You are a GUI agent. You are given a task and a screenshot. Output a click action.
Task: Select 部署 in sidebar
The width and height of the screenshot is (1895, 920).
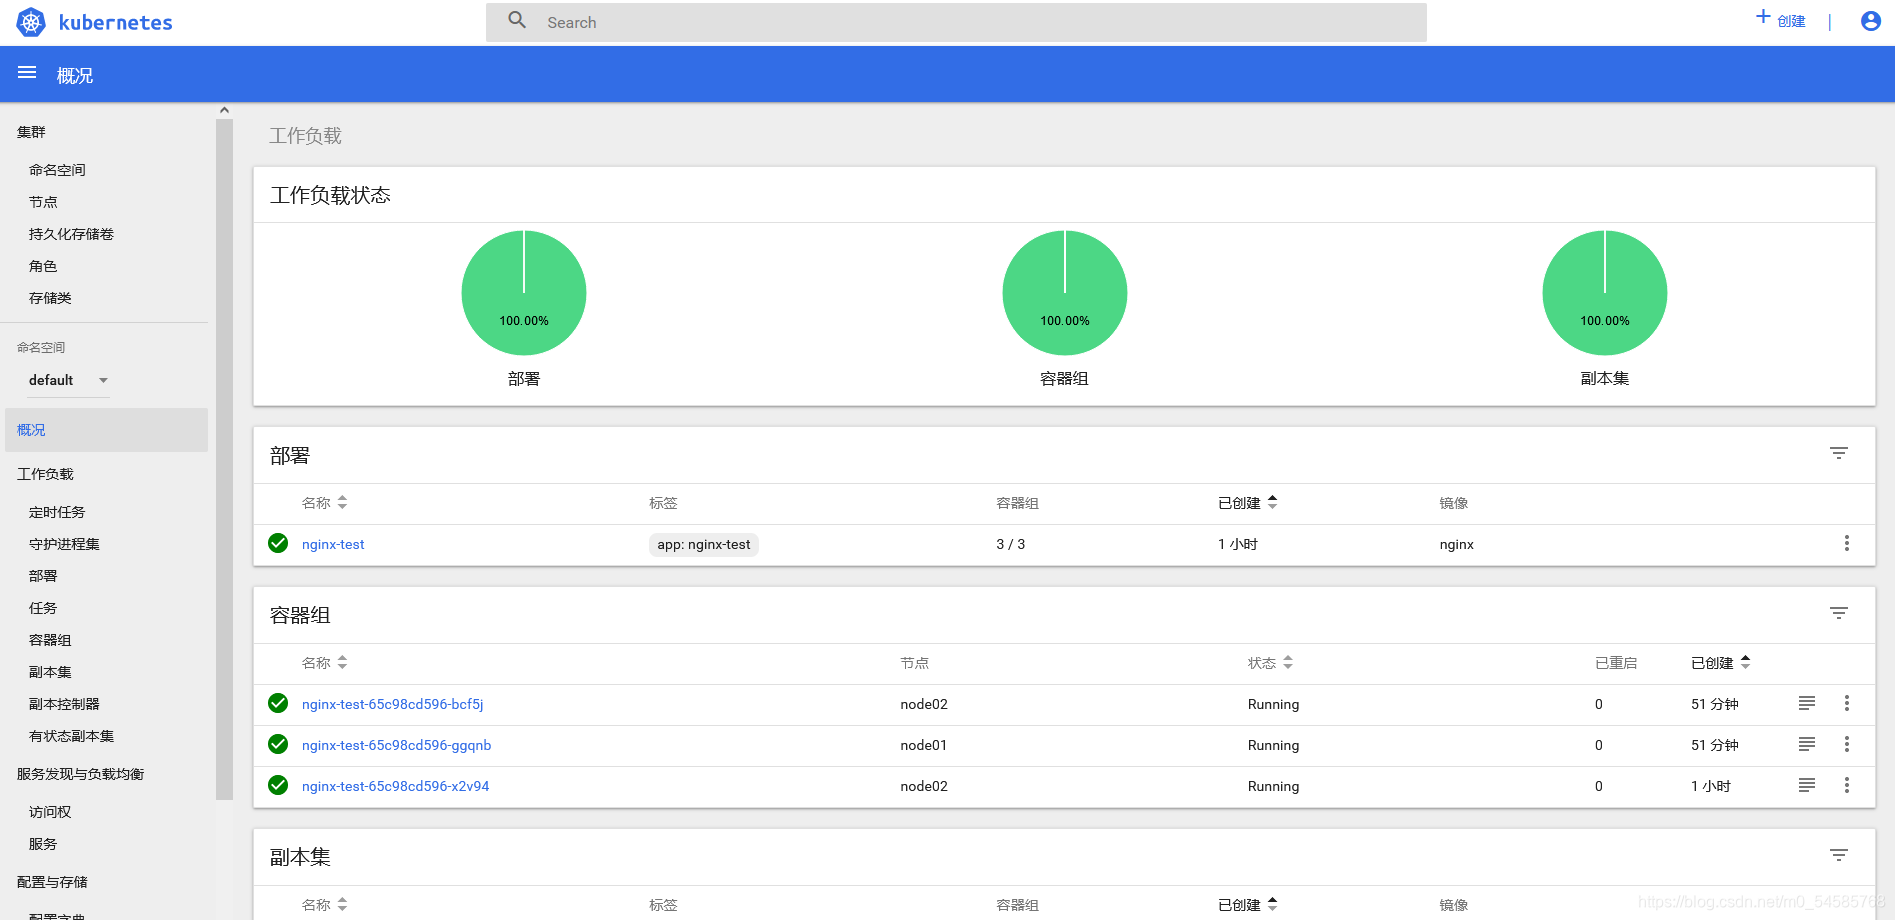coord(43,576)
